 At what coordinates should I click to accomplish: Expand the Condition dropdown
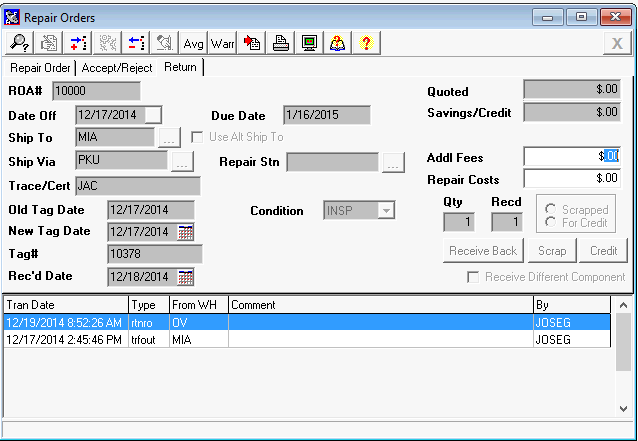(x=385, y=211)
